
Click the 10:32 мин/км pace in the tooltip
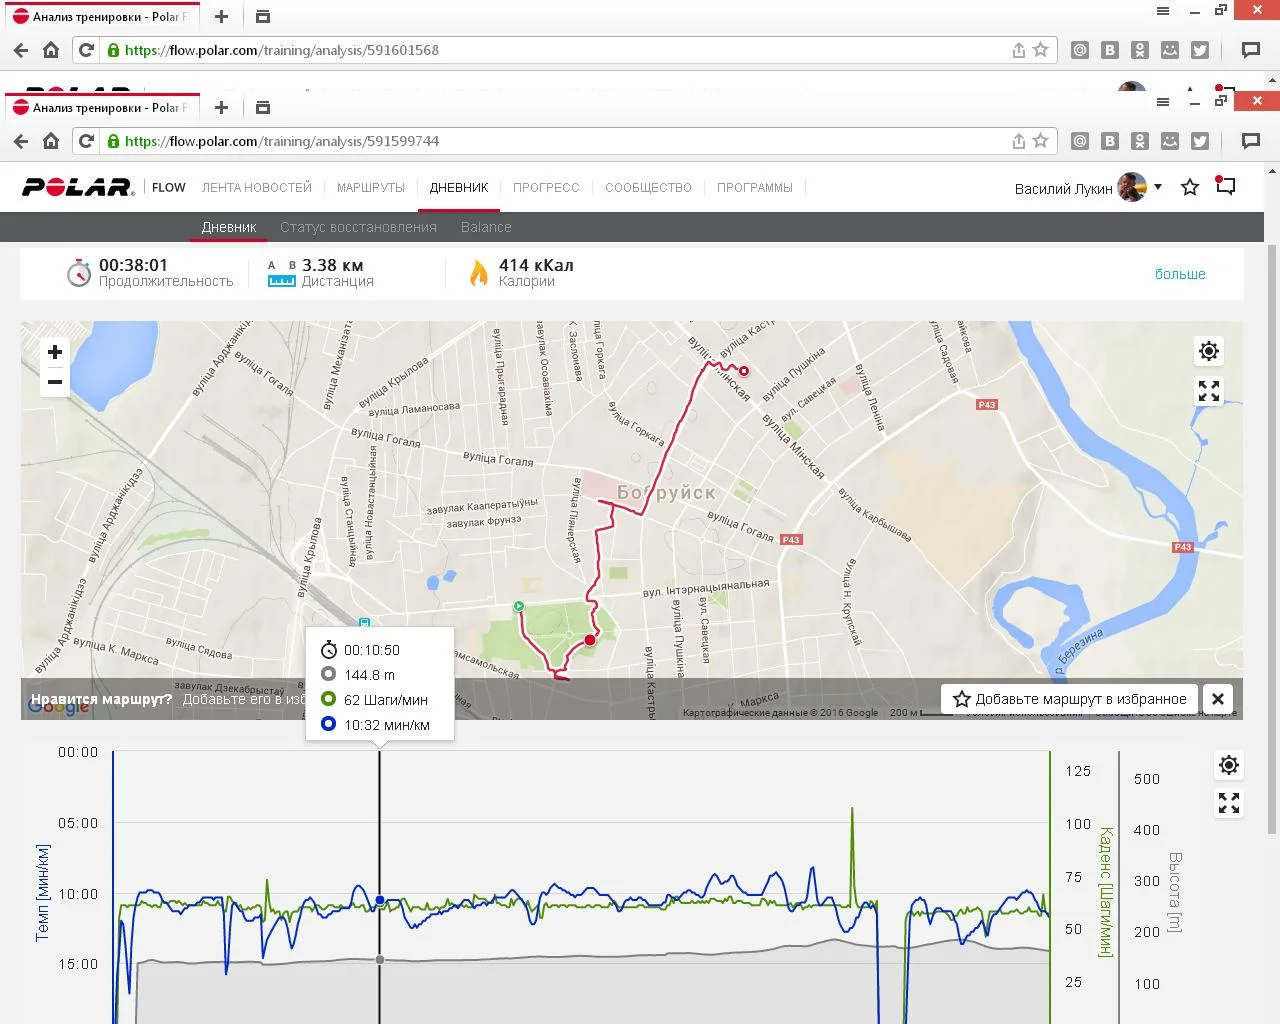click(387, 725)
